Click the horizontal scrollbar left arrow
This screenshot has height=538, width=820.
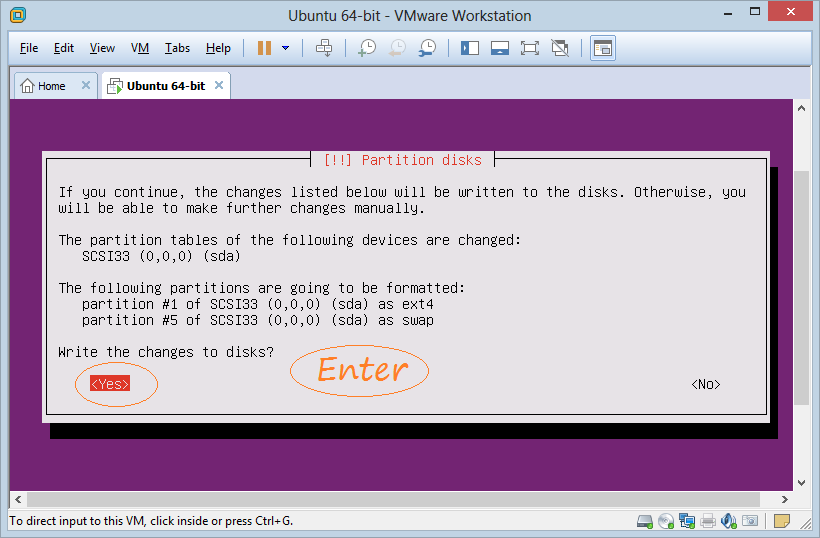(x=18, y=499)
